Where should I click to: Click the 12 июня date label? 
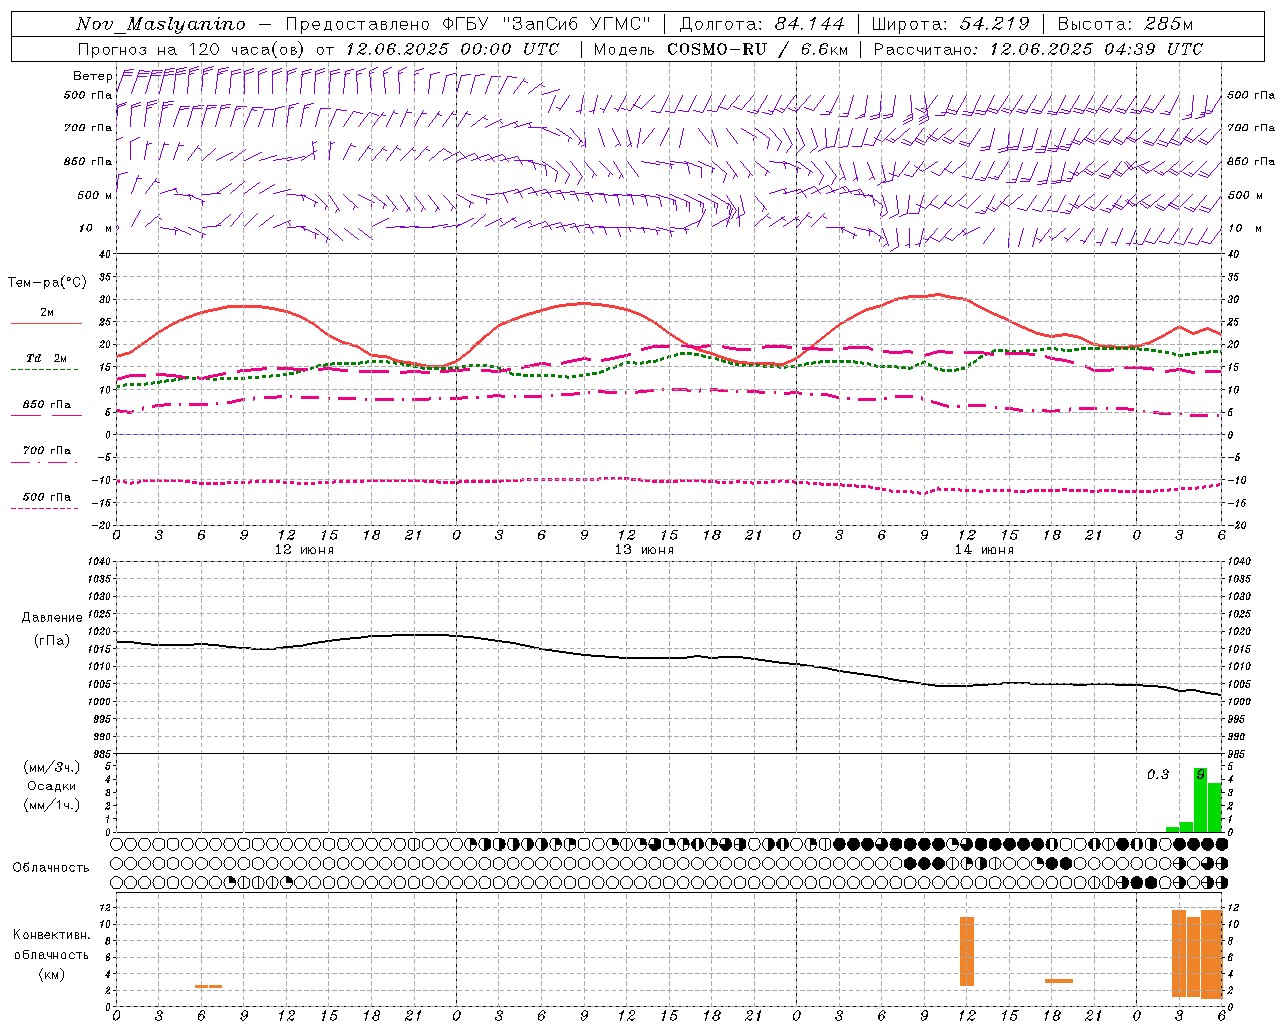coord(304,550)
